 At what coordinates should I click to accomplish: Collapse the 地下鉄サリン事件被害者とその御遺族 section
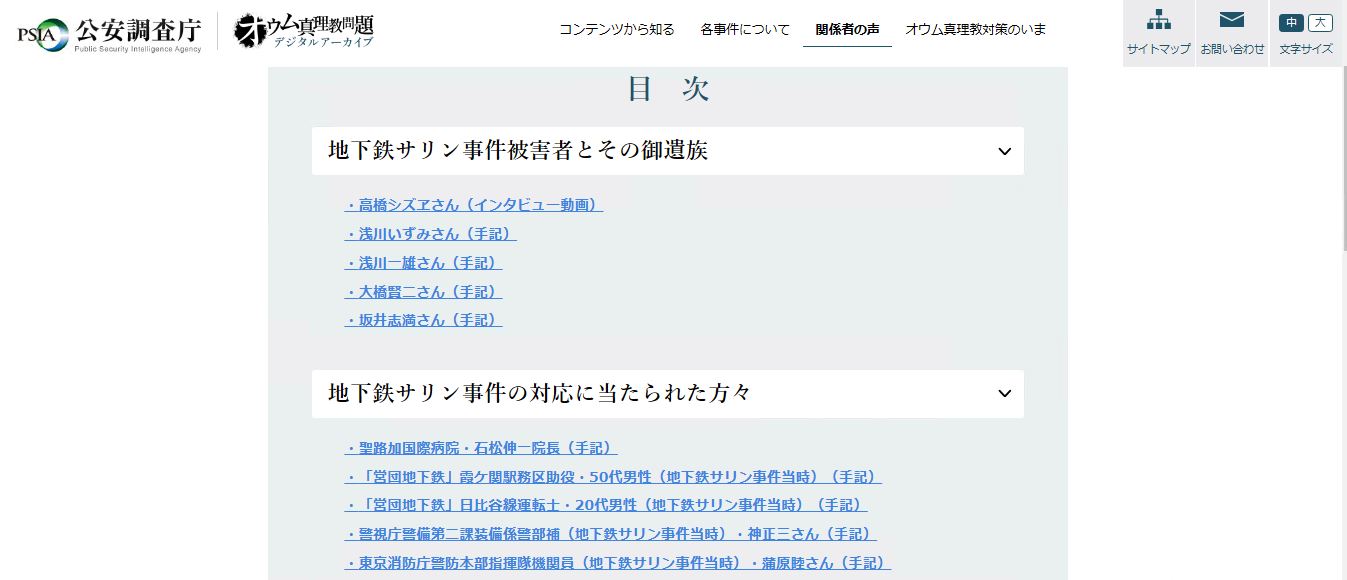pyautogui.click(x=1003, y=151)
